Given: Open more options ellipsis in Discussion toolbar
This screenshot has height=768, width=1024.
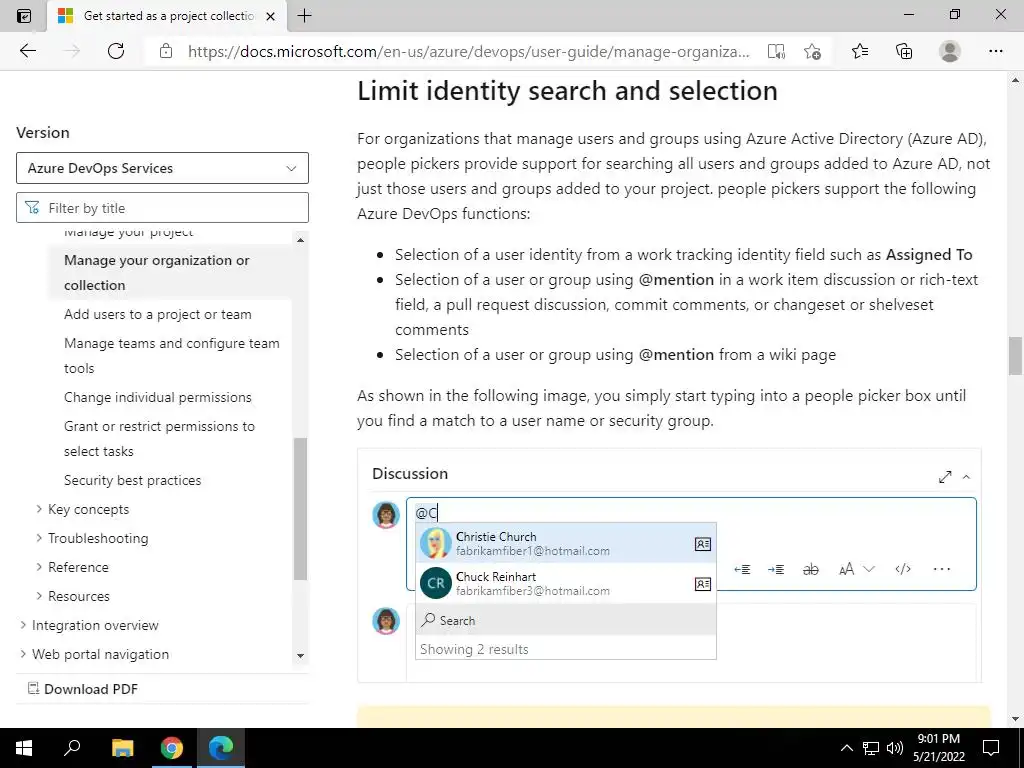Looking at the screenshot, I should tap(942, 569).
